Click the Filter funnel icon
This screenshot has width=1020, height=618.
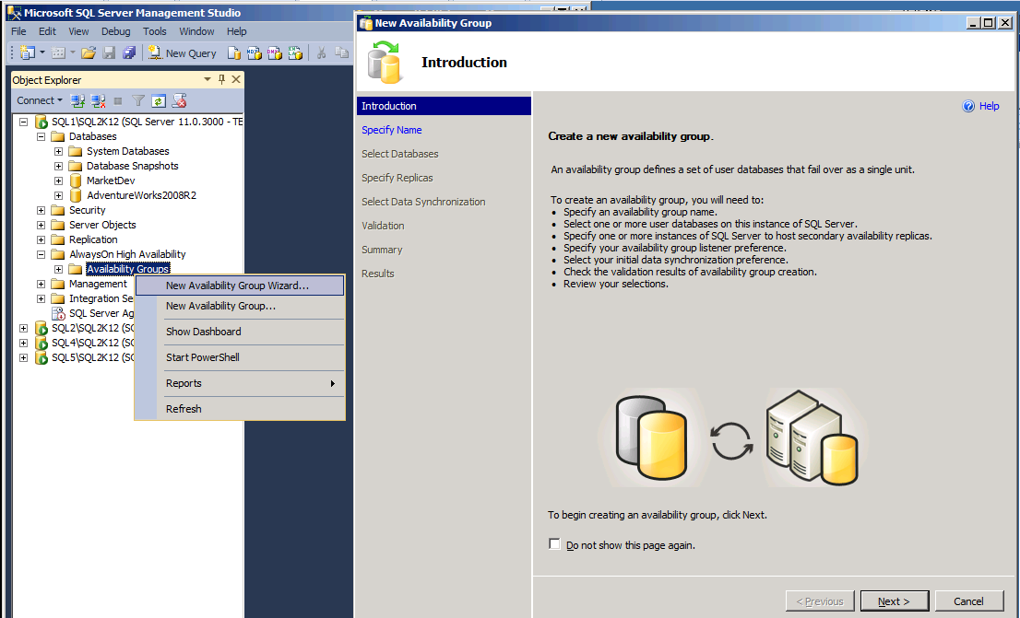click(x=138, y=101)
